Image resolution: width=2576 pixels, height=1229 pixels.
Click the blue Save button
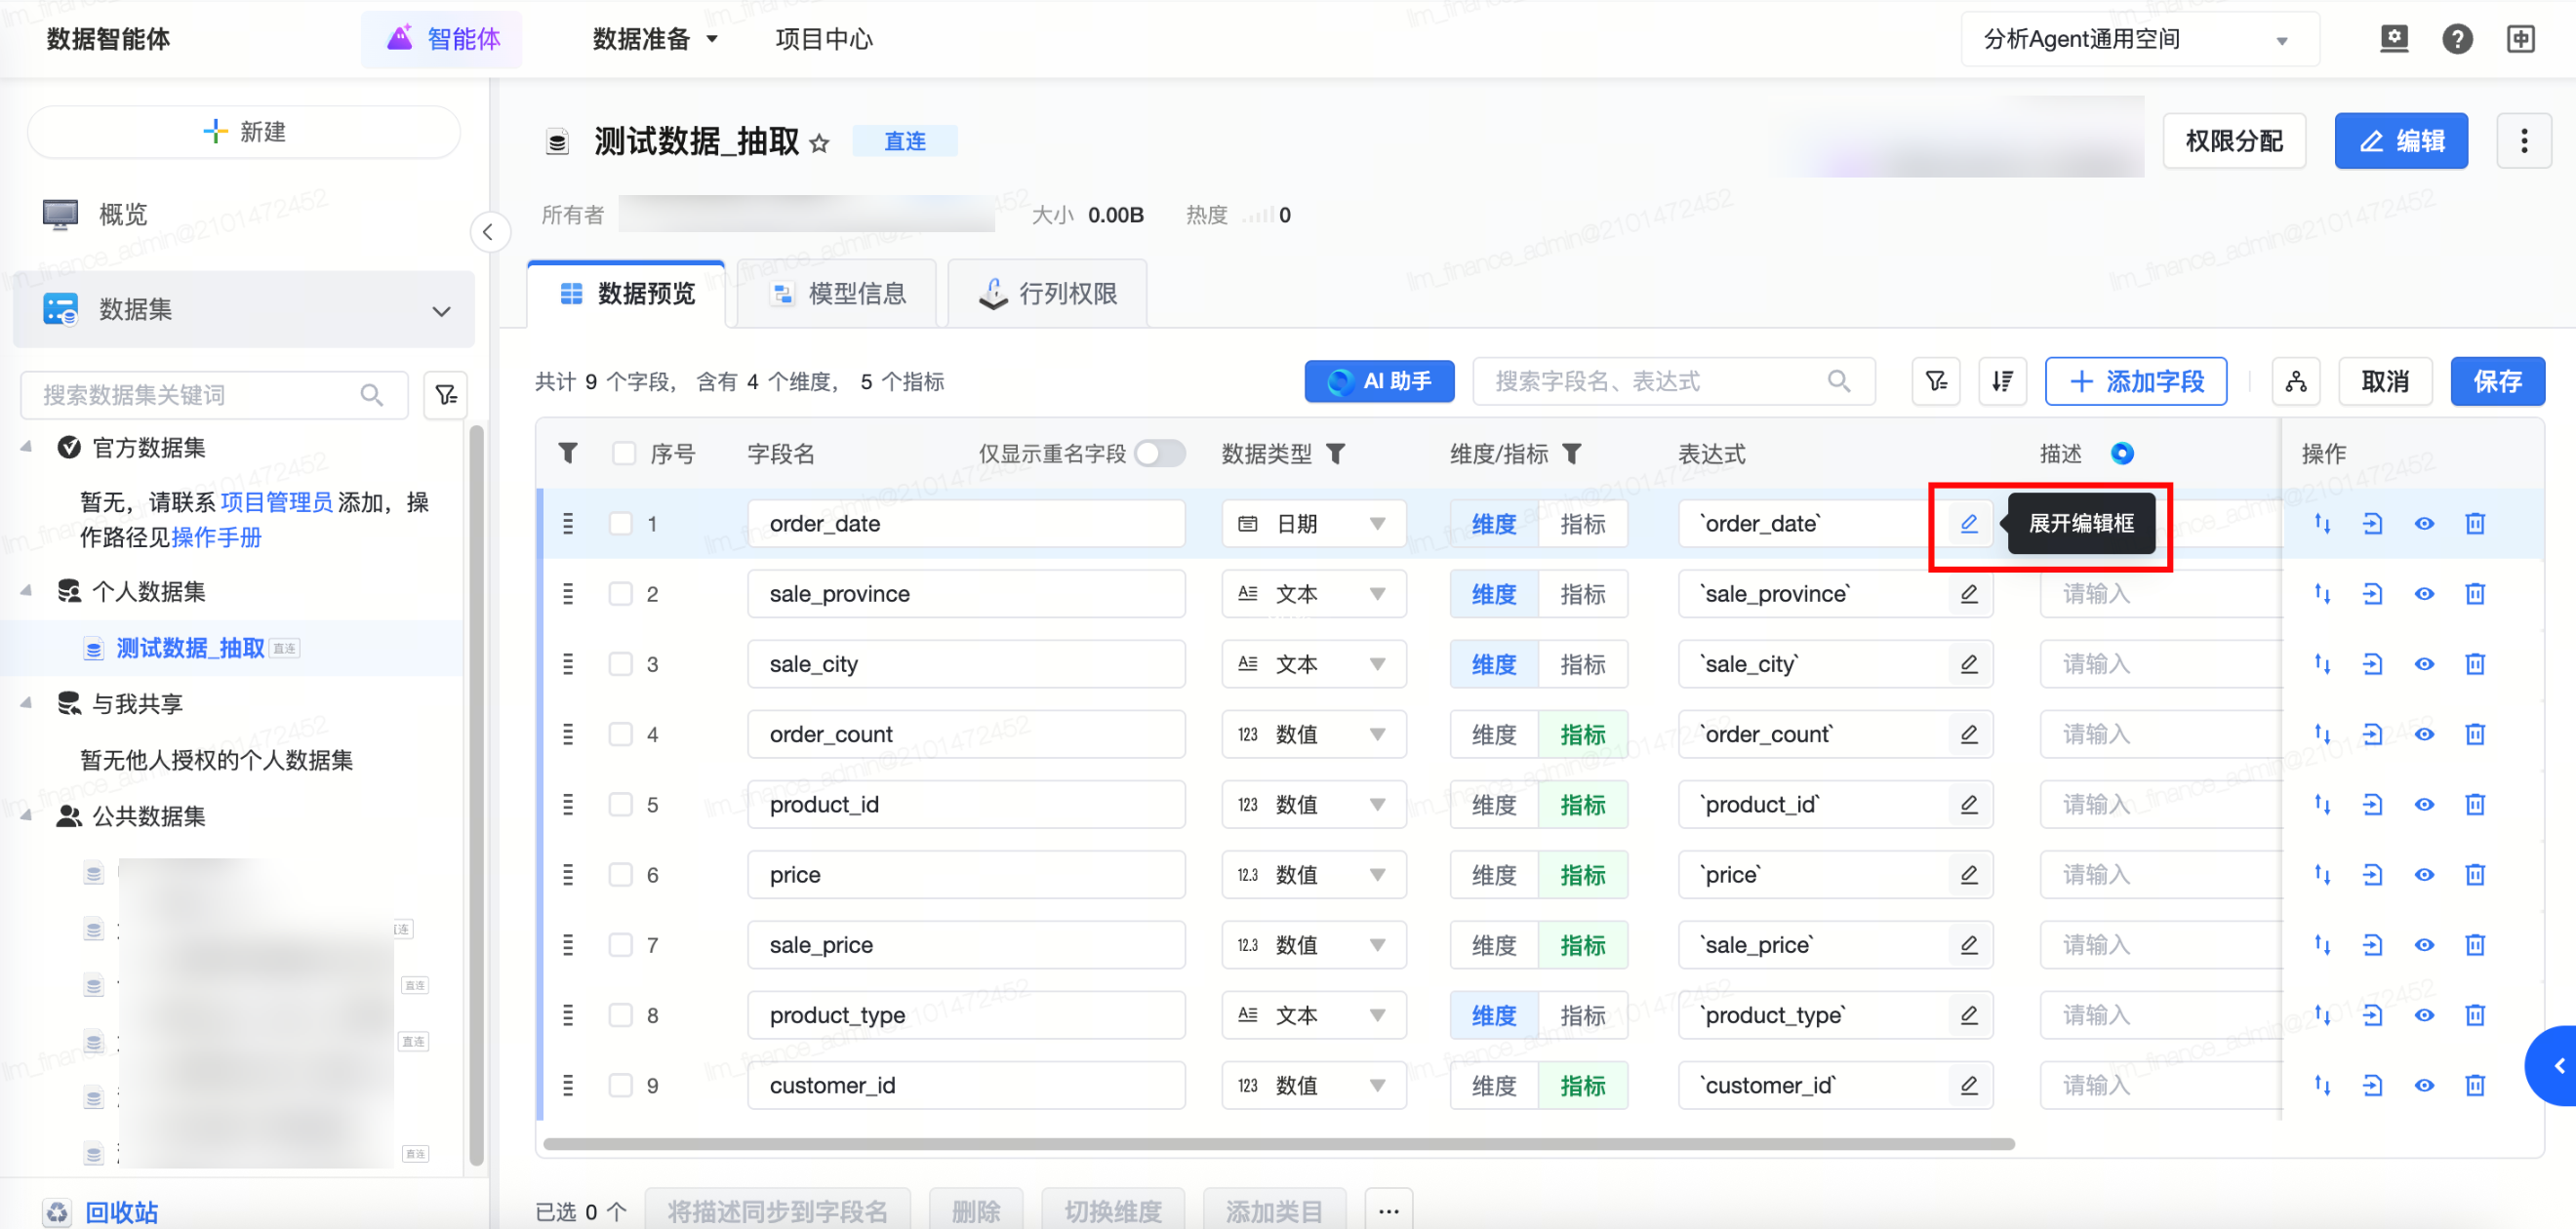pos(2496,381)
